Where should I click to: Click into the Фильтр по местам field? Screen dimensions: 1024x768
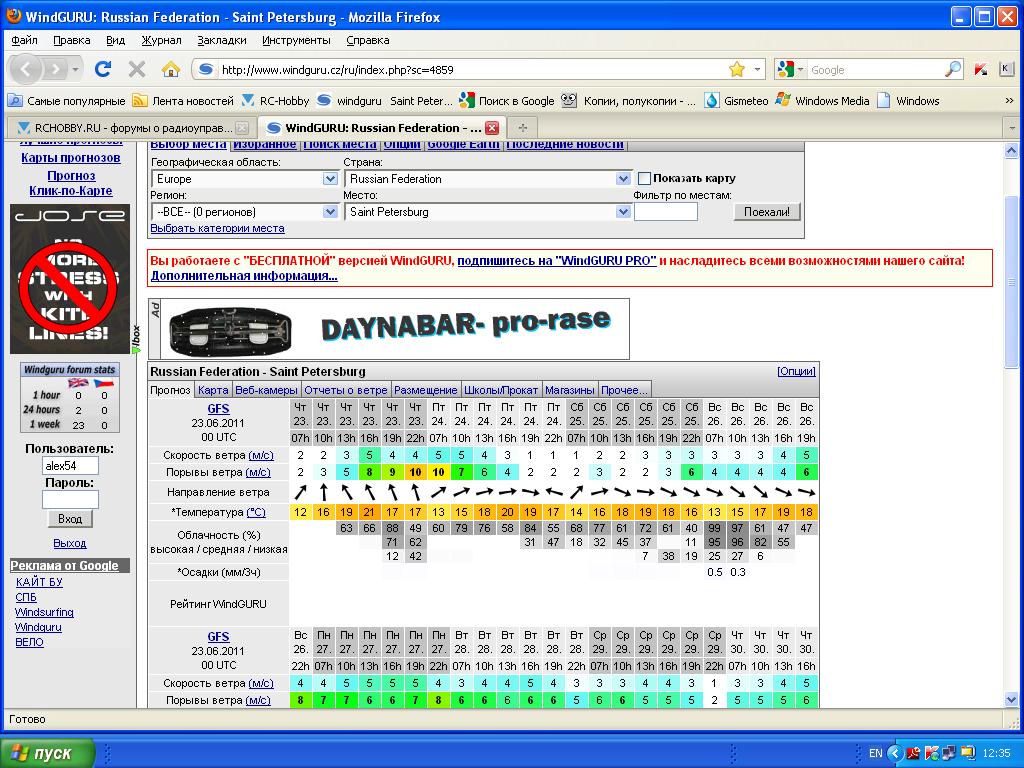tap(665, 212)
